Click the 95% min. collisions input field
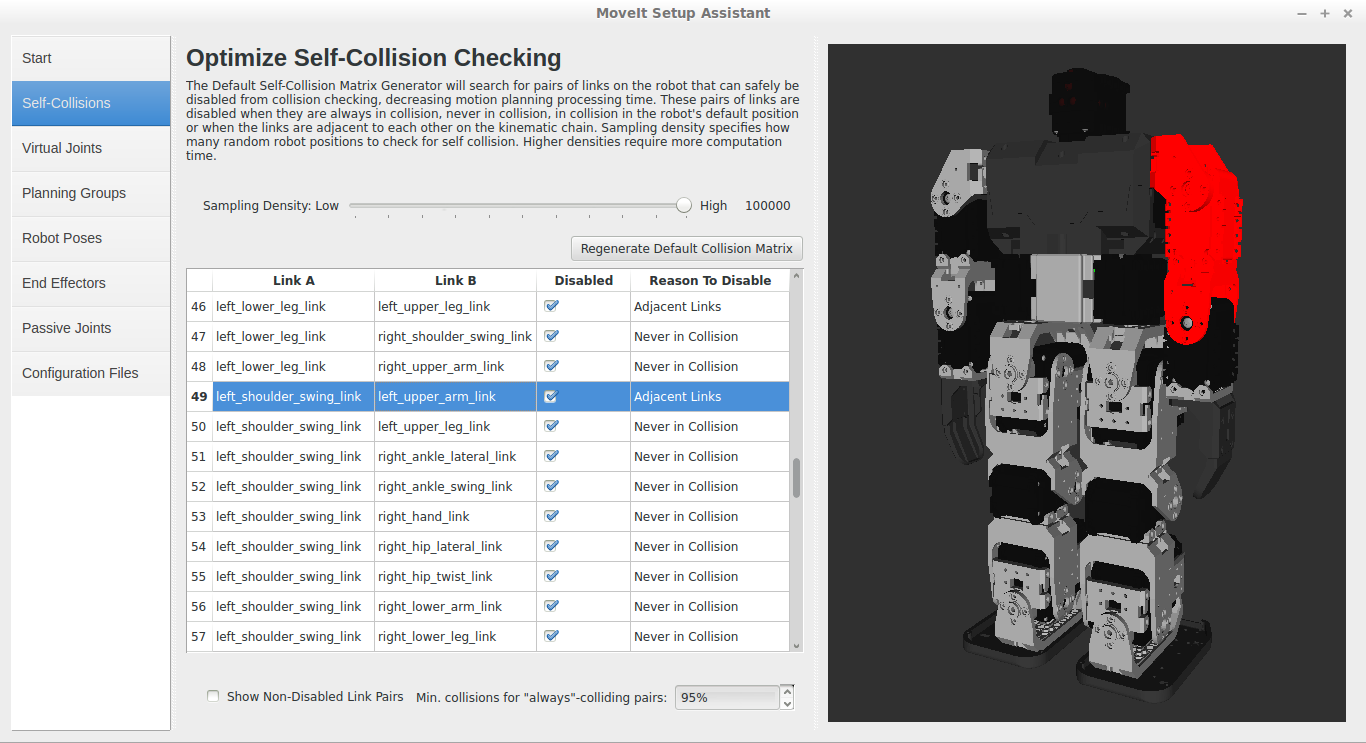Image resolution: width=1366 pixels, height=743 pixels. tap(727, 697)
